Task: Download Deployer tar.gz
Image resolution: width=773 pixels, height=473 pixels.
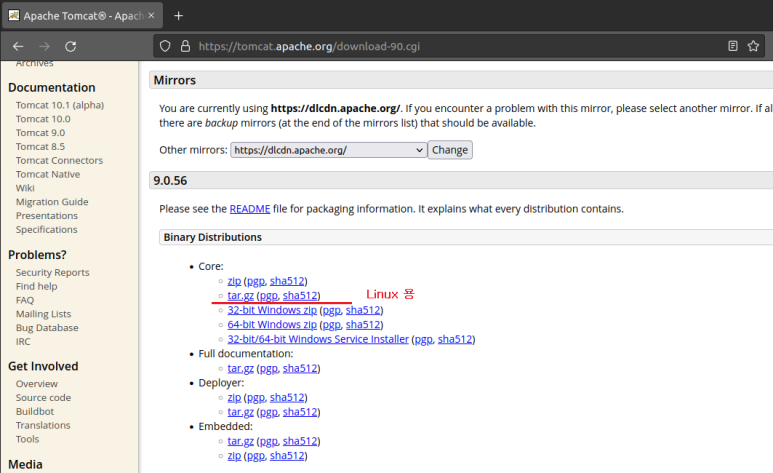Action: point(241,412)
